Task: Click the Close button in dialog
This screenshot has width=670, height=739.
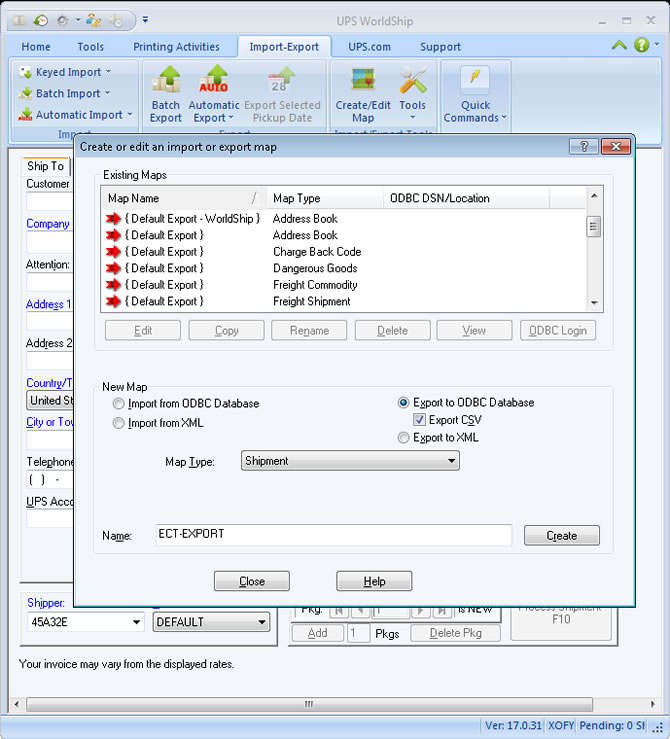Action: 252,581
